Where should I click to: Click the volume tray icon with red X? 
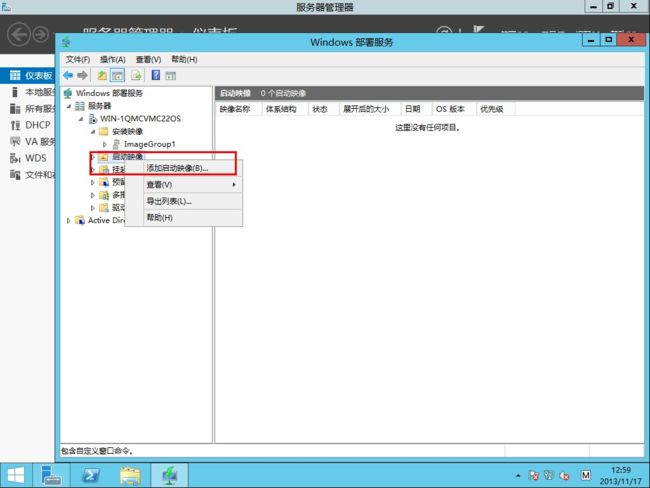tap(564, 476)
